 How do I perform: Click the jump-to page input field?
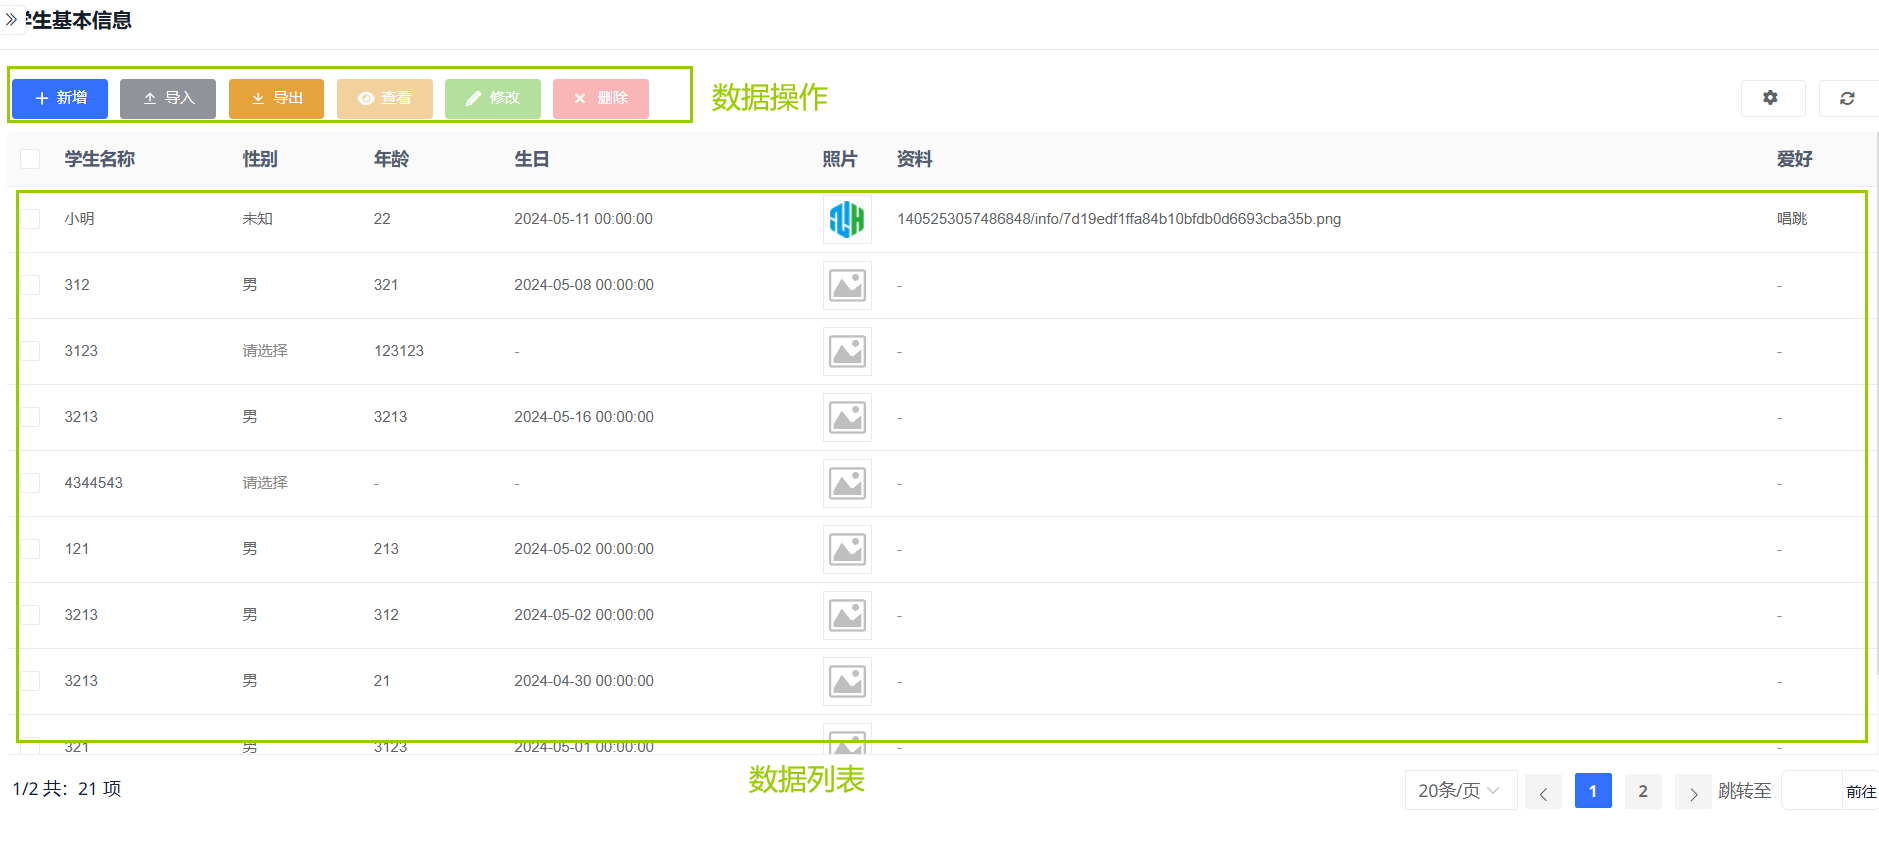(1812, 790)
